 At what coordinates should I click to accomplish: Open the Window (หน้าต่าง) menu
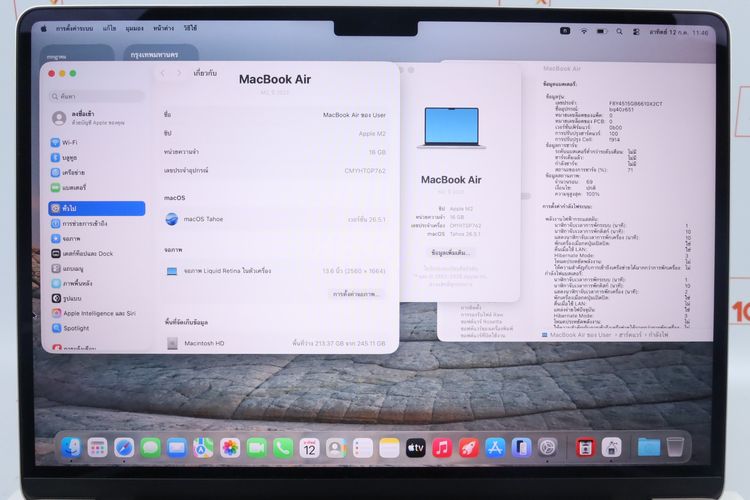click(x=163, y=29)
